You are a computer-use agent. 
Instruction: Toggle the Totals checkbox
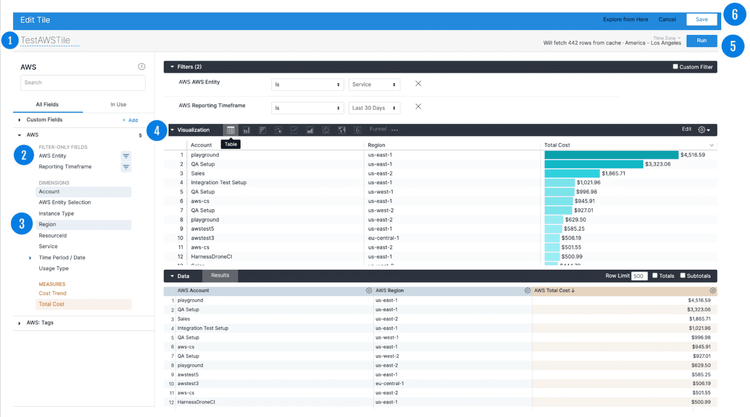pyautogui.click(x=655, y=276)
